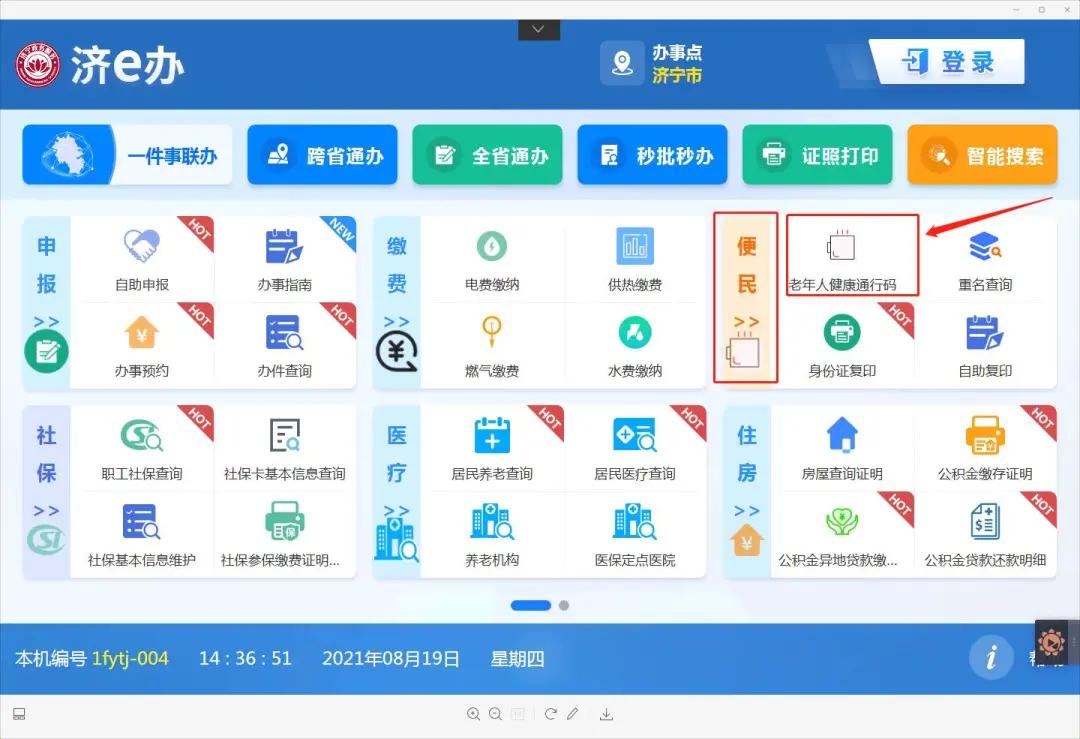Select the 房屋查询证明 house icon

[x=842, y=435]
